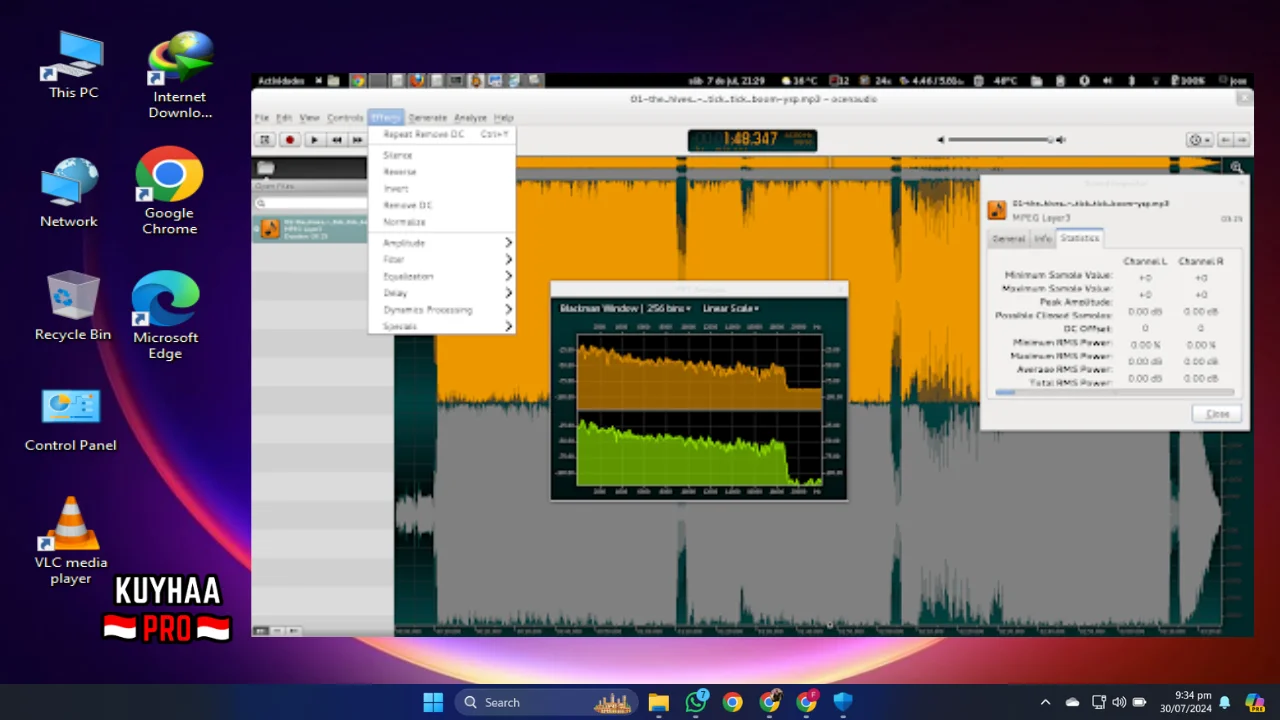Click the clock history dropdown icon in toolbar

1198,140
